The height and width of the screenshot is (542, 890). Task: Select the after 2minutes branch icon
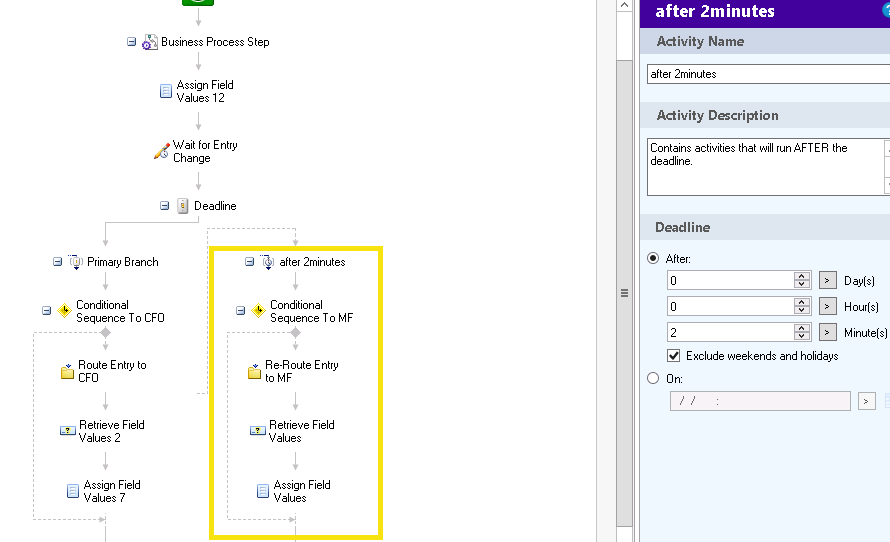[x=267, y=262]
